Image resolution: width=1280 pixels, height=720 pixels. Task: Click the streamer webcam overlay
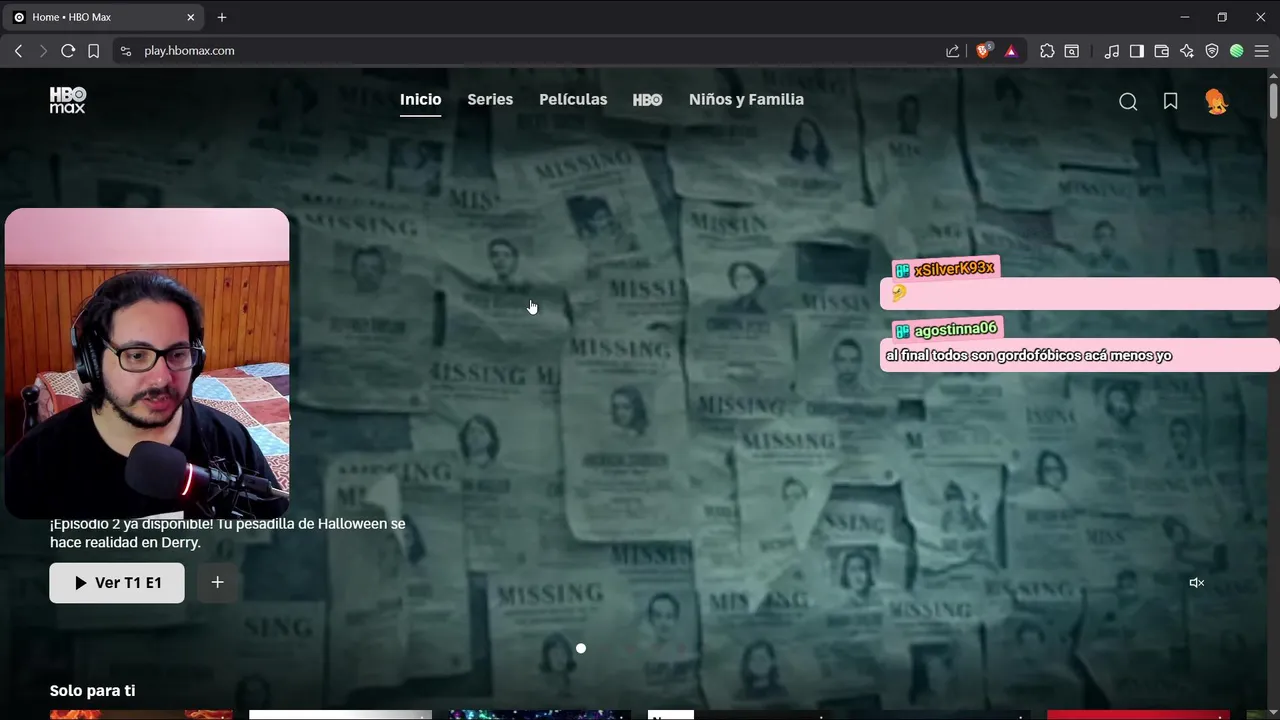pyautogui.click(x=147, y=362)
